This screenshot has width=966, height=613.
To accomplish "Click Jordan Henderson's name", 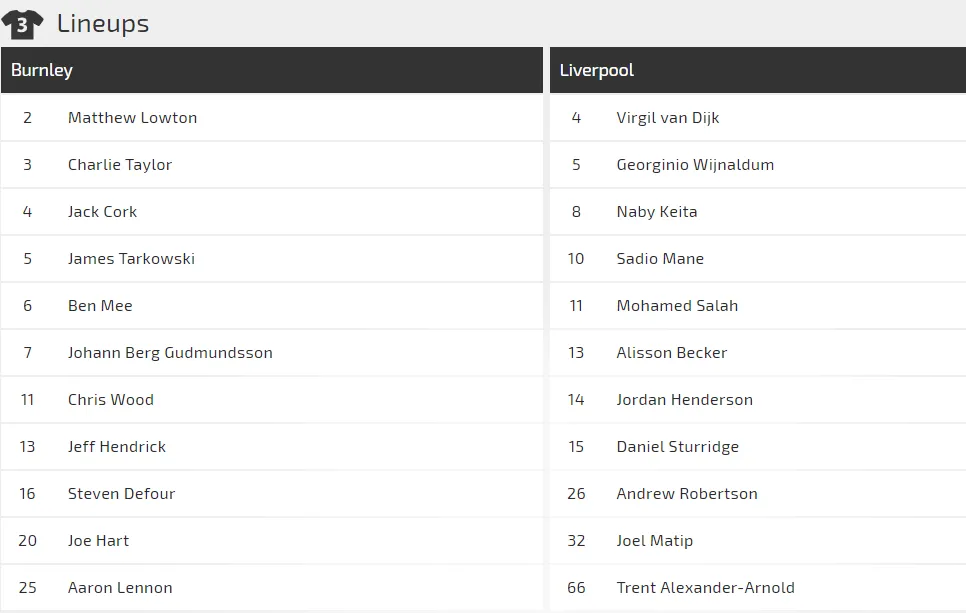I will [684, 399].
